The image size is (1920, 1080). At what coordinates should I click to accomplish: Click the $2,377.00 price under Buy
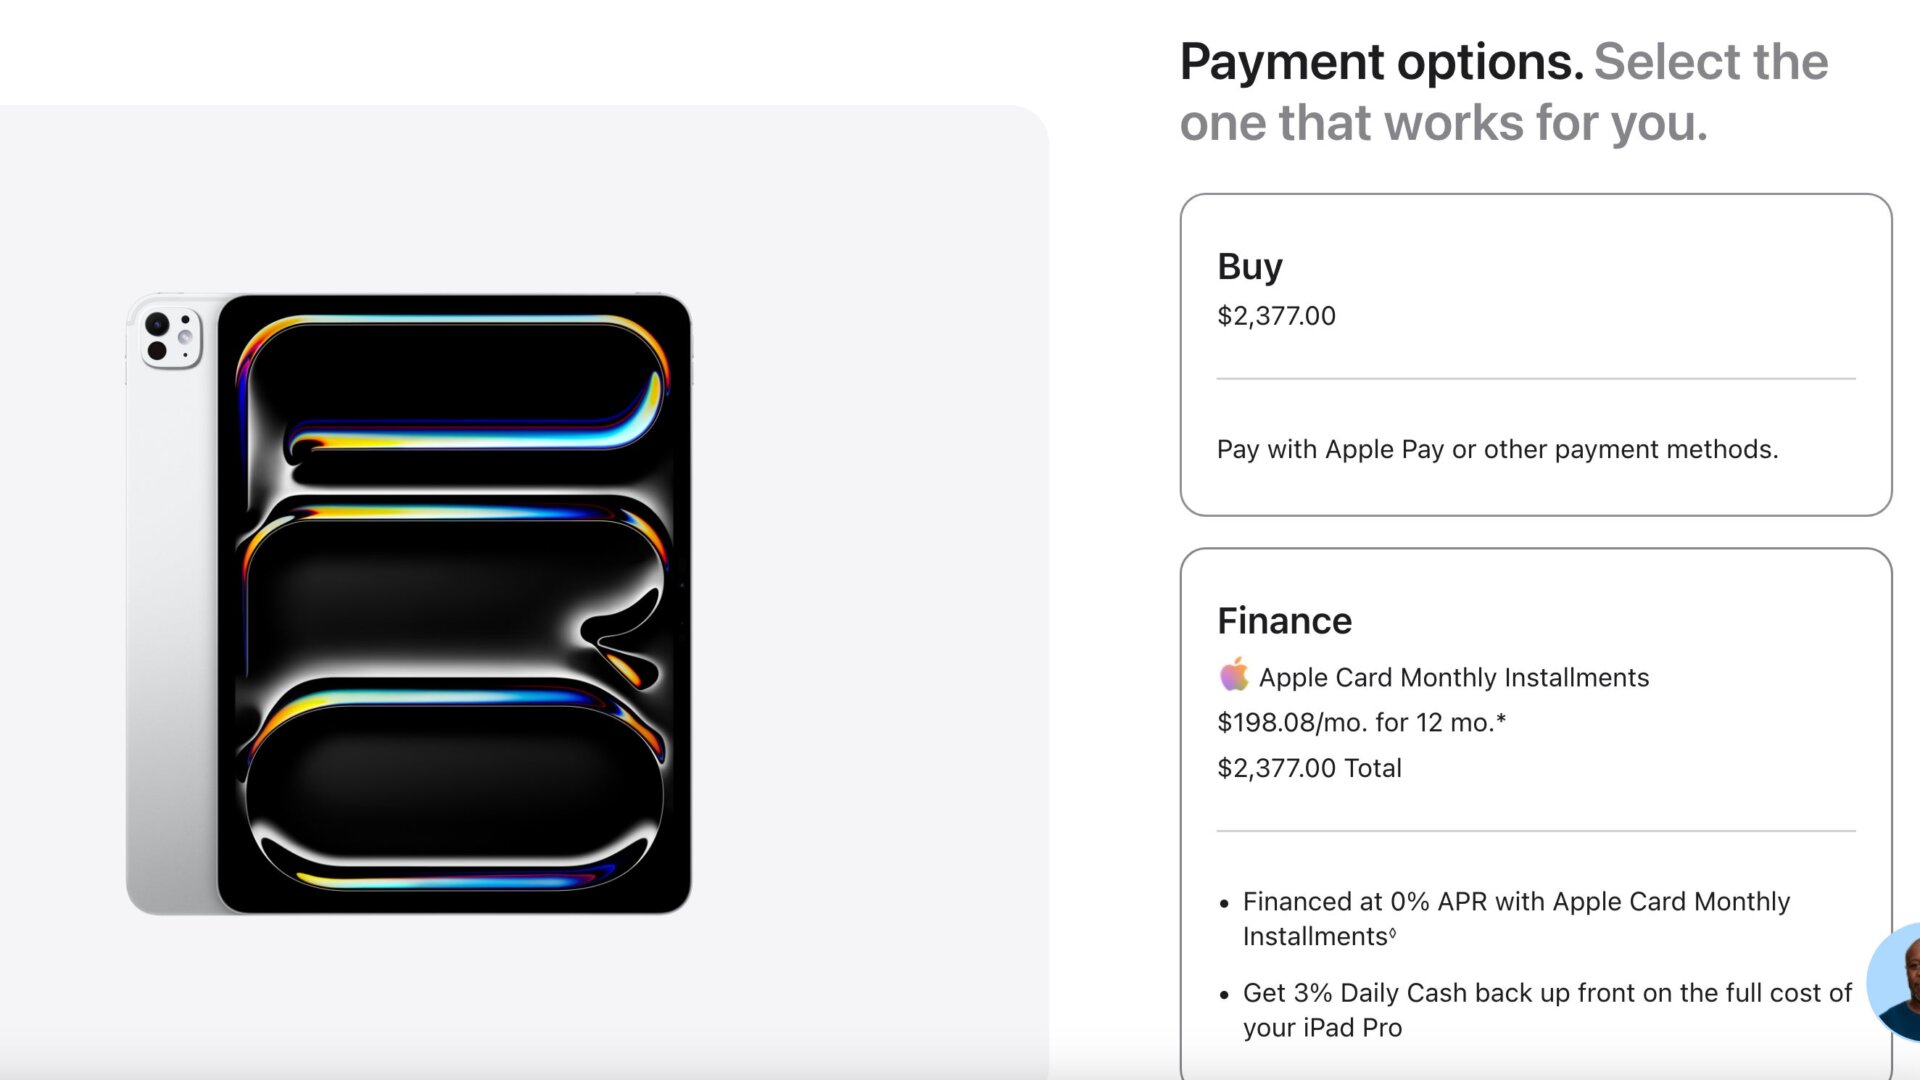[x=1276, y=316]
